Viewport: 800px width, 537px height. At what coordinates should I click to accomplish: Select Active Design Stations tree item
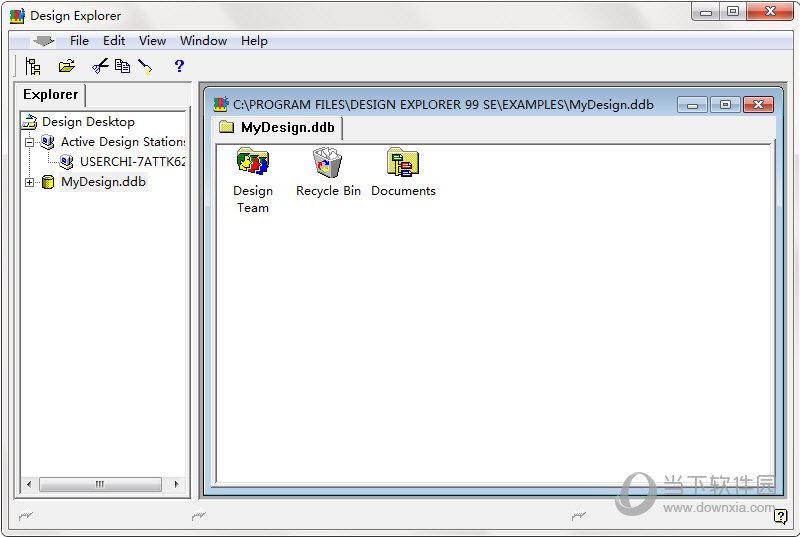pyautogui.click(x=123, y=141)
